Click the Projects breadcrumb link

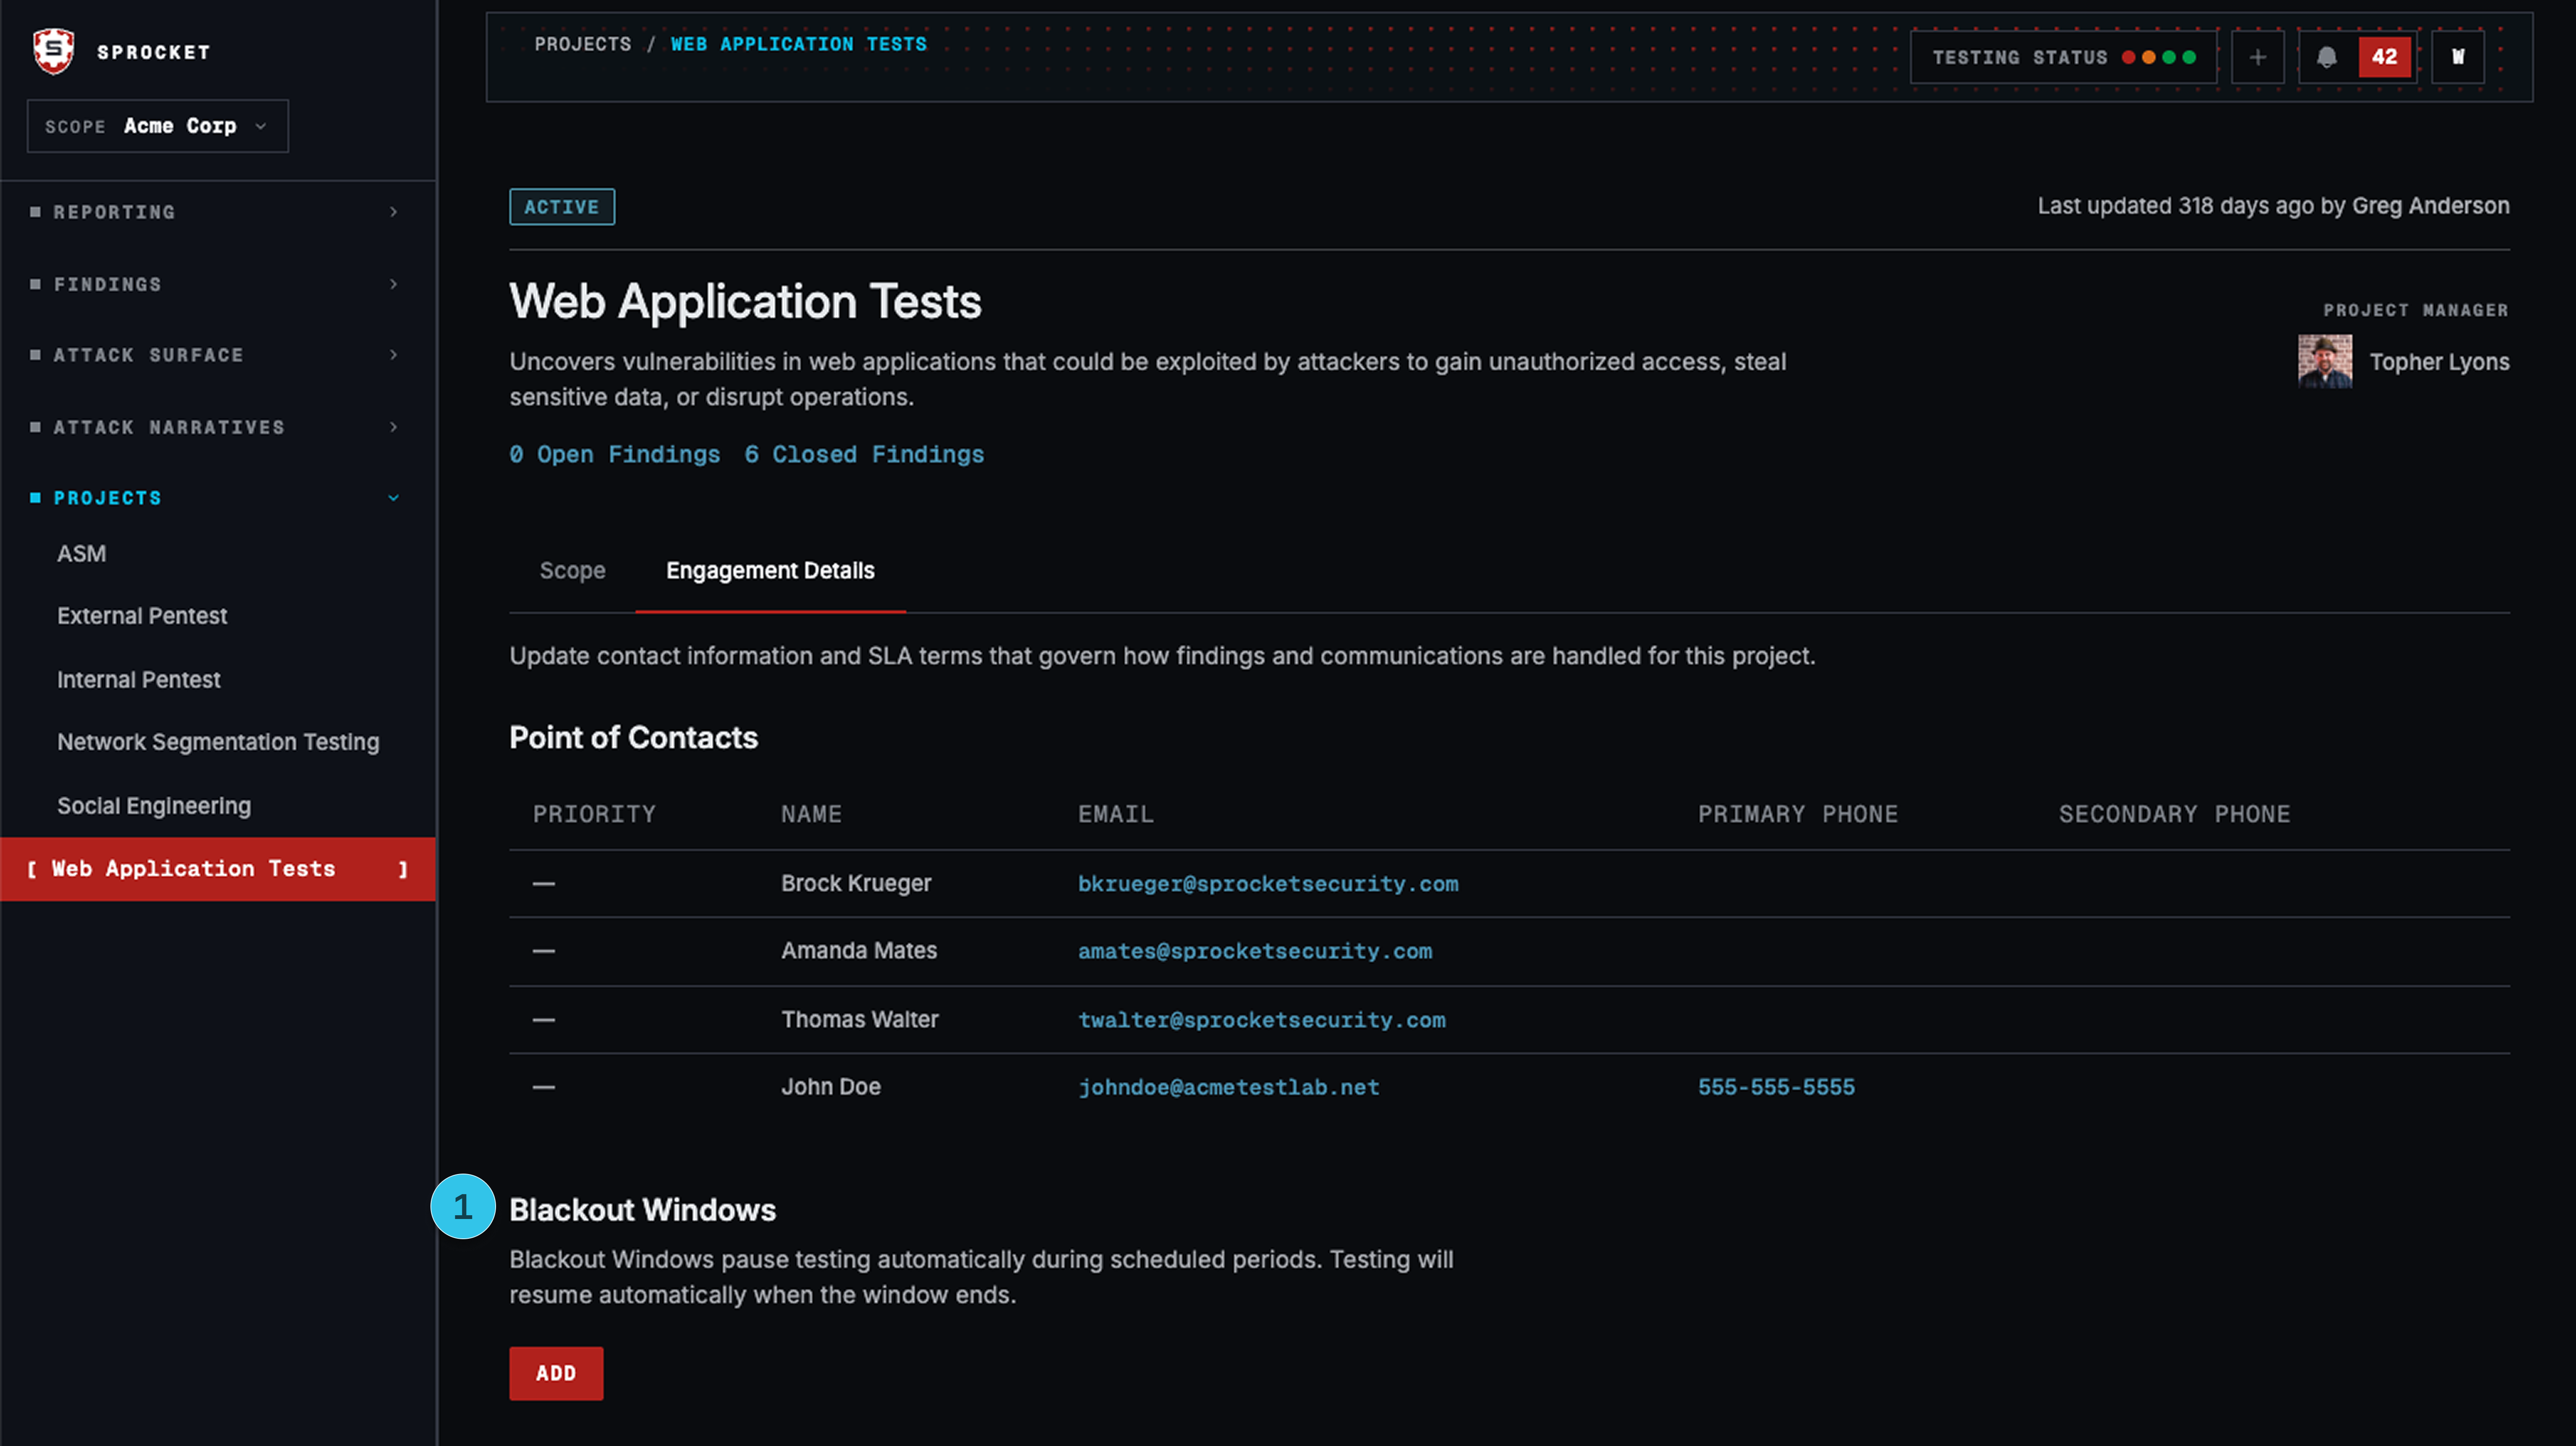coord(583,44)
